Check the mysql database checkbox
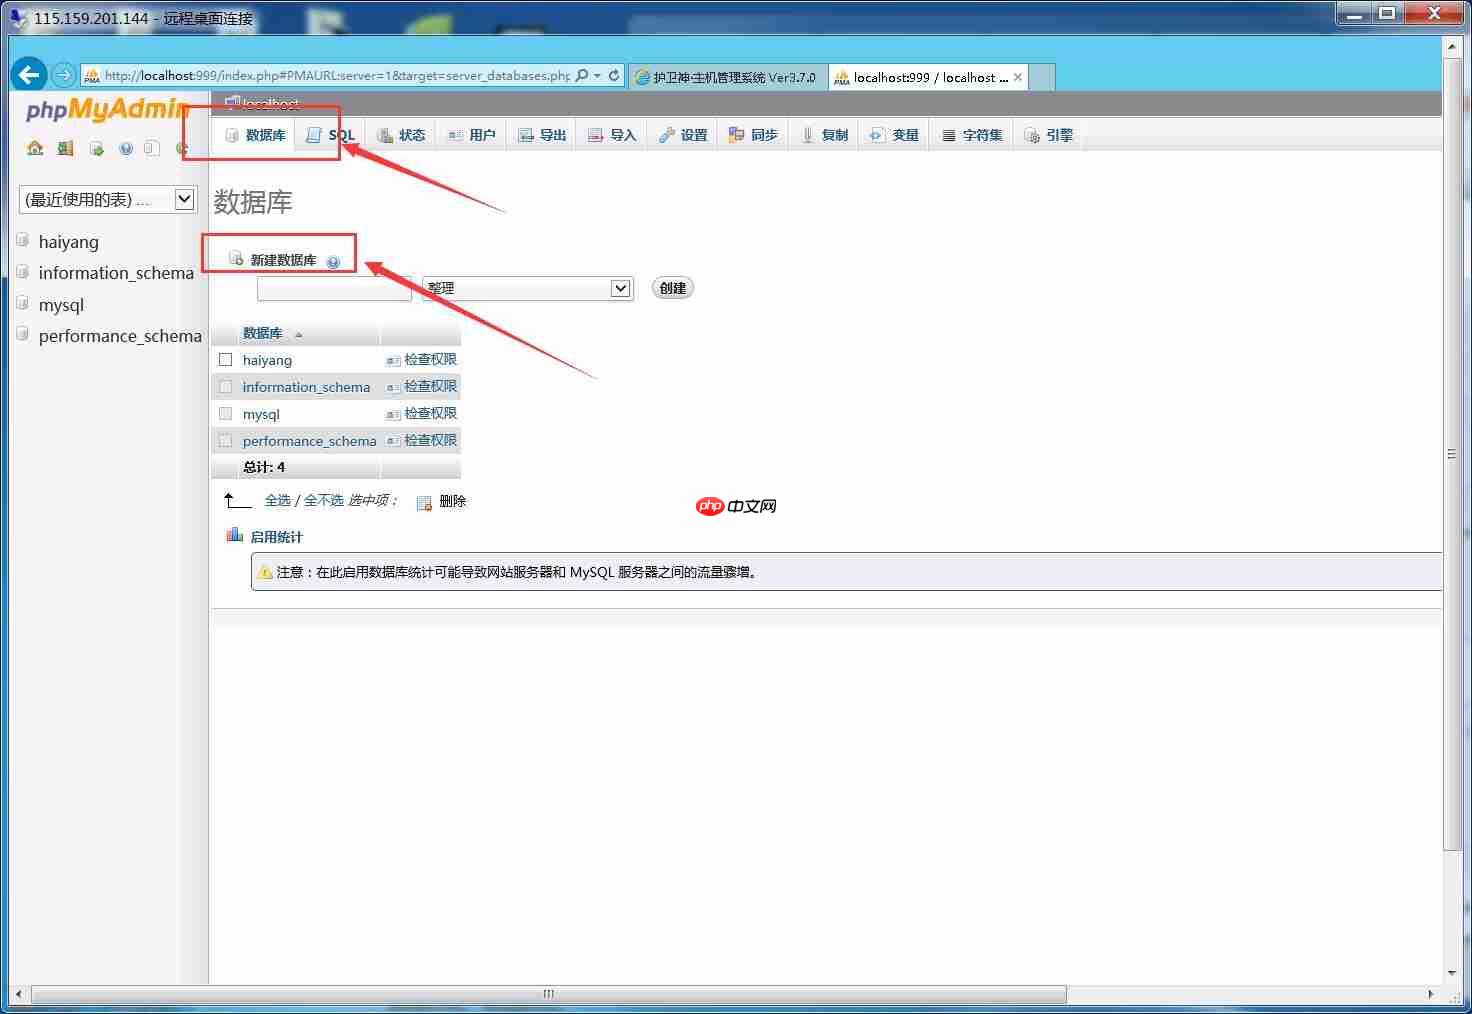1472x1014 pixels. click(x=225, y=413)
